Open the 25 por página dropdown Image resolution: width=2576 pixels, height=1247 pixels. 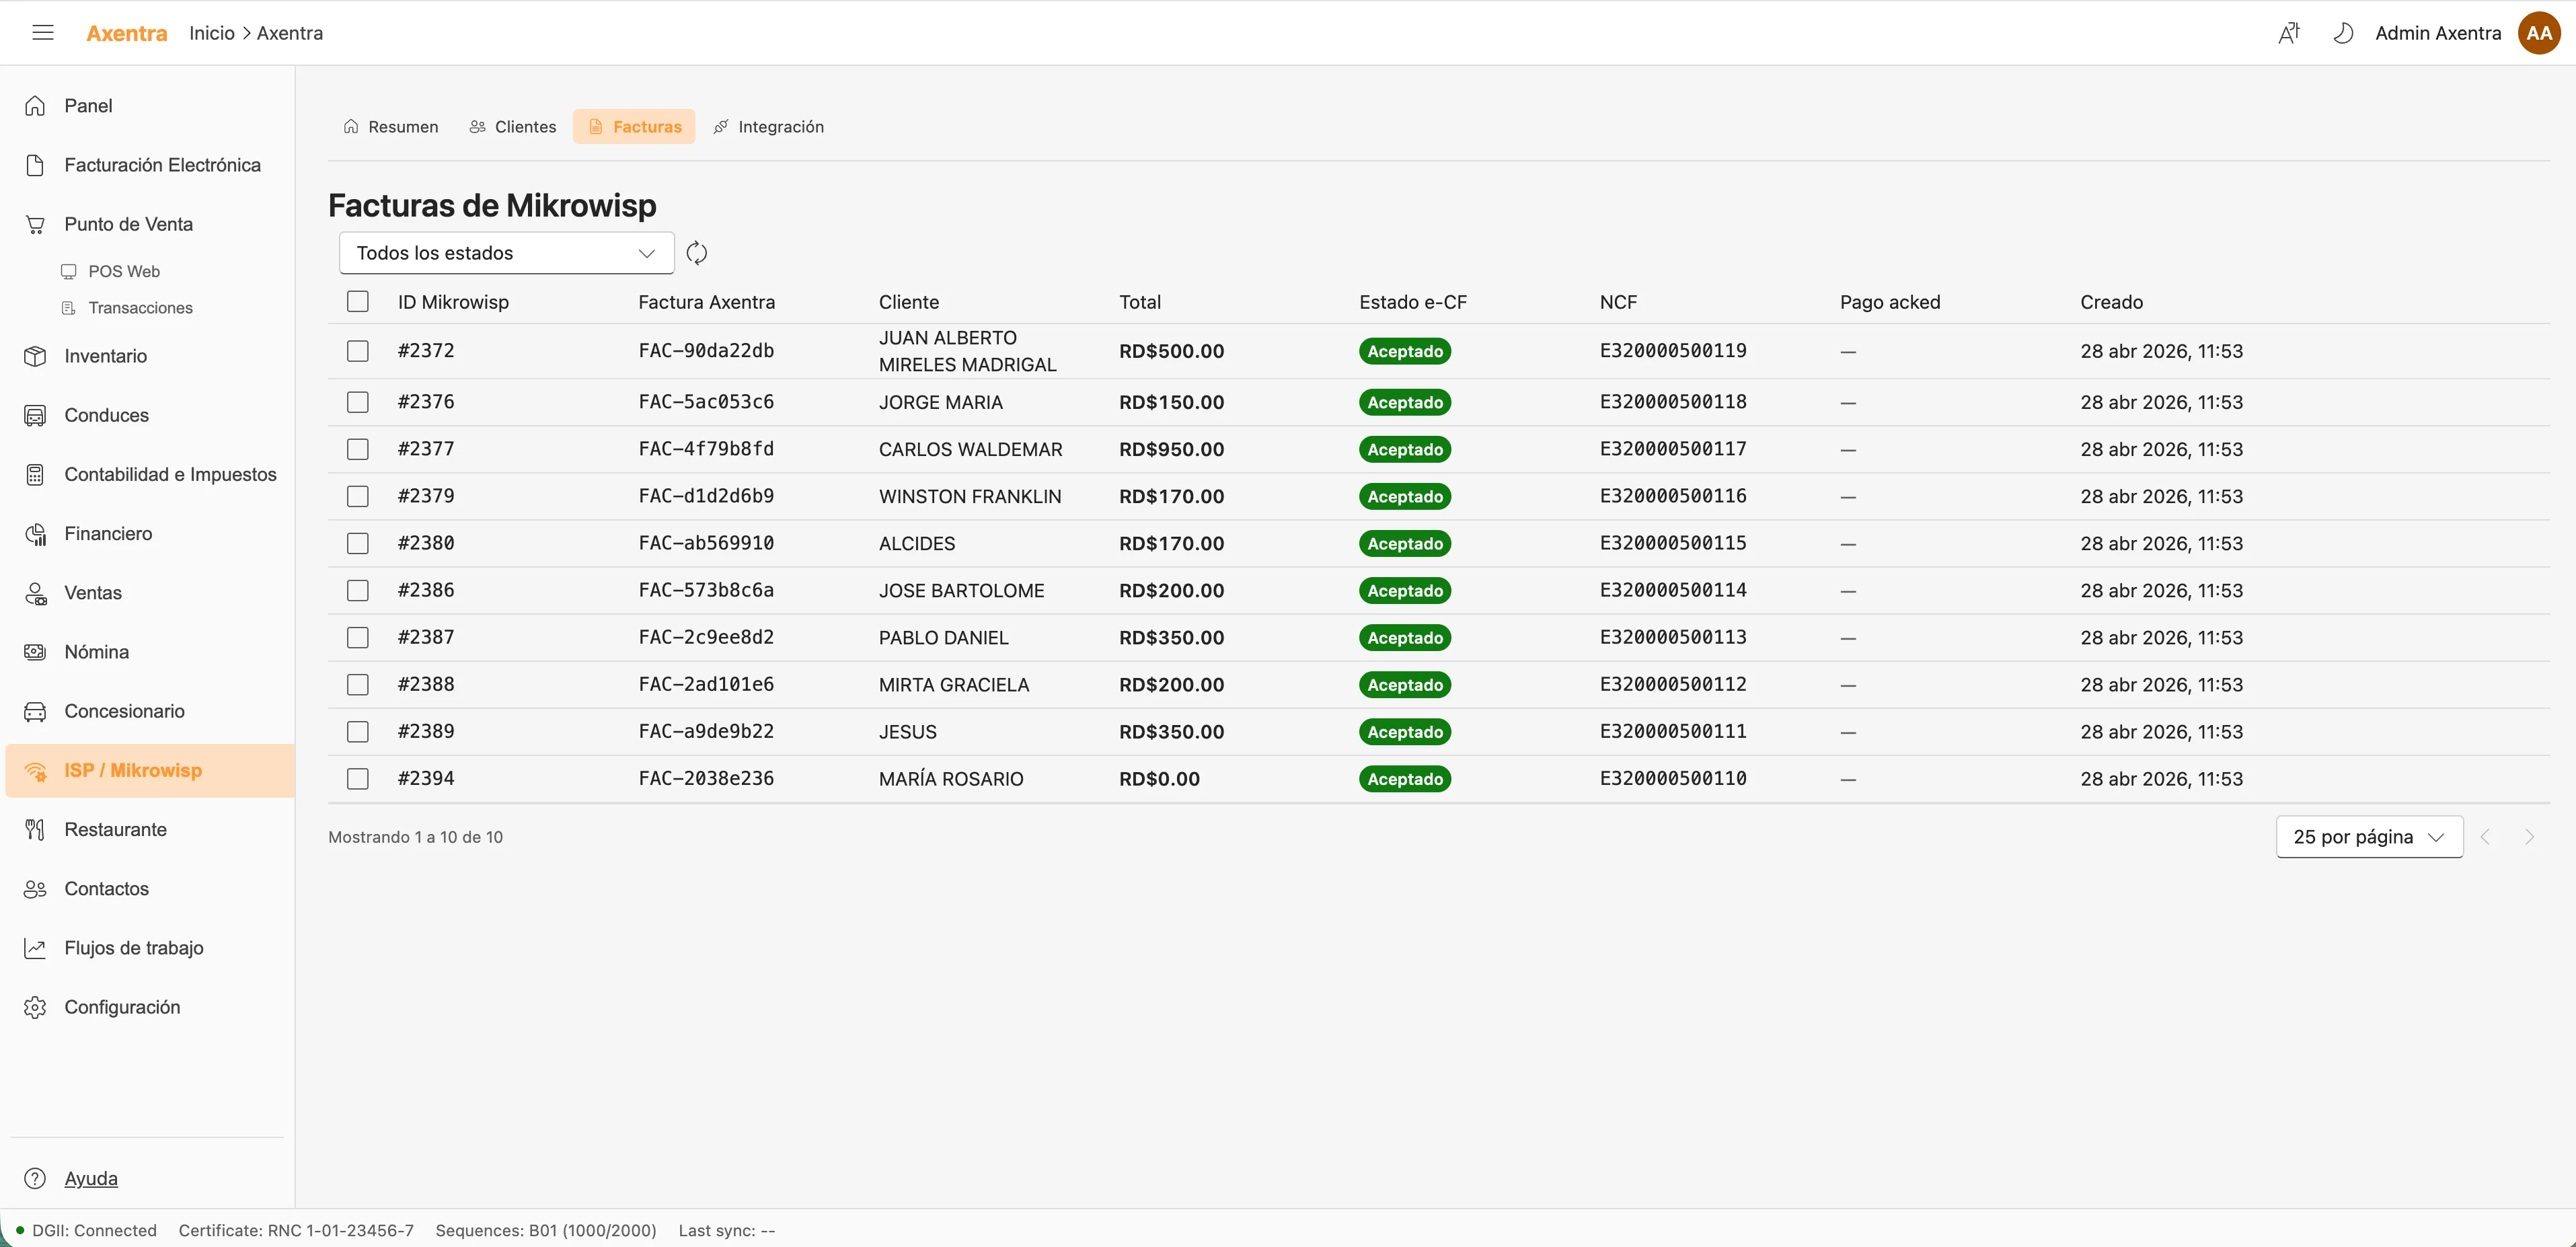2369,837
